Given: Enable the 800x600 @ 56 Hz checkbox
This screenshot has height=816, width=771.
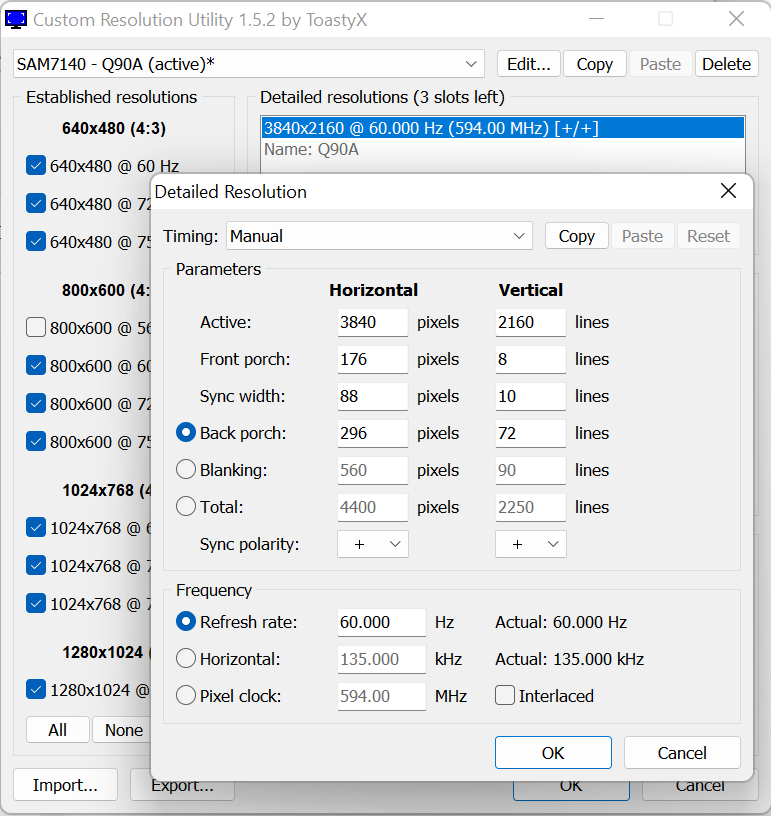Looking at the screenshot, I should (x=37, y=328).
